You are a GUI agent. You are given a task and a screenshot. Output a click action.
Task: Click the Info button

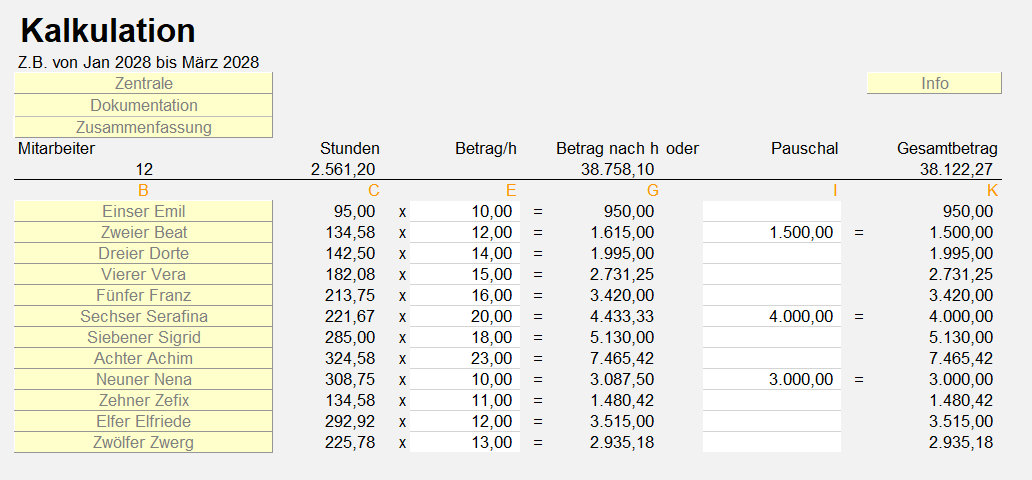pos(934,83)
